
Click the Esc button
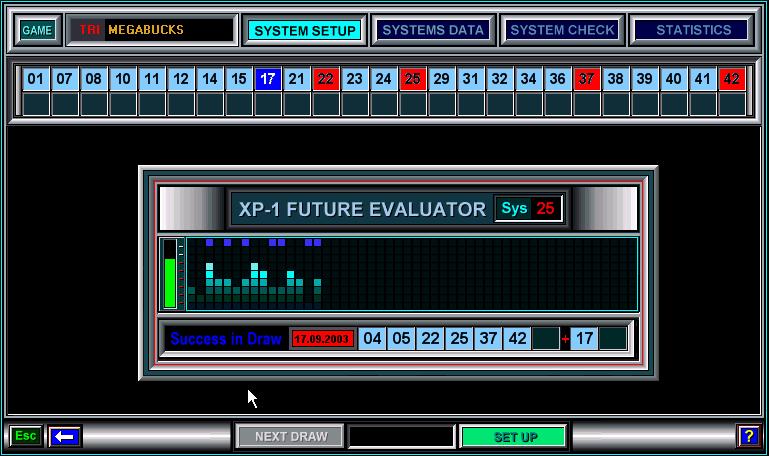[26, 436]
